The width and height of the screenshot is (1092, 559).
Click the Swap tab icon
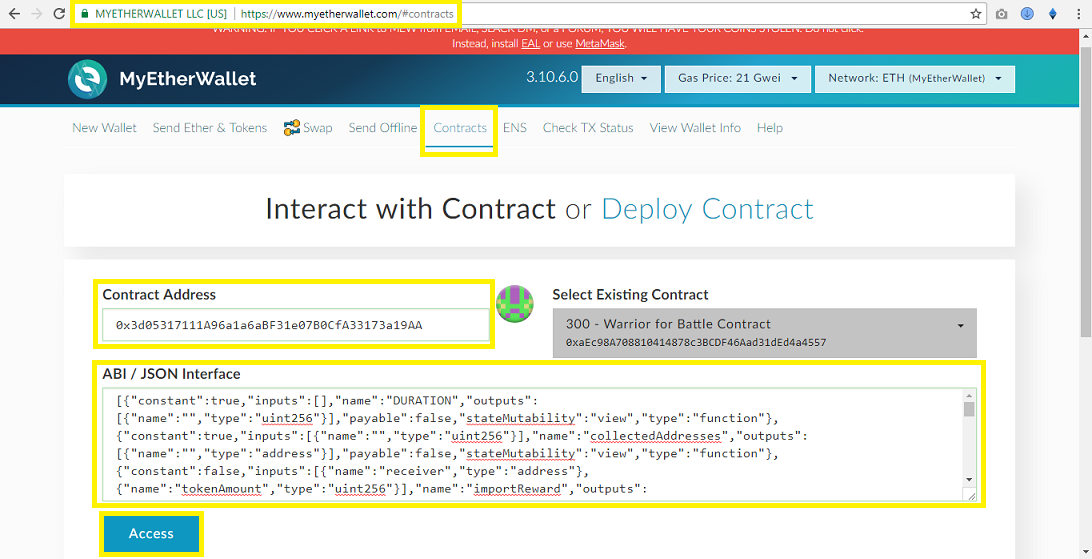click(x=292, y=127)
